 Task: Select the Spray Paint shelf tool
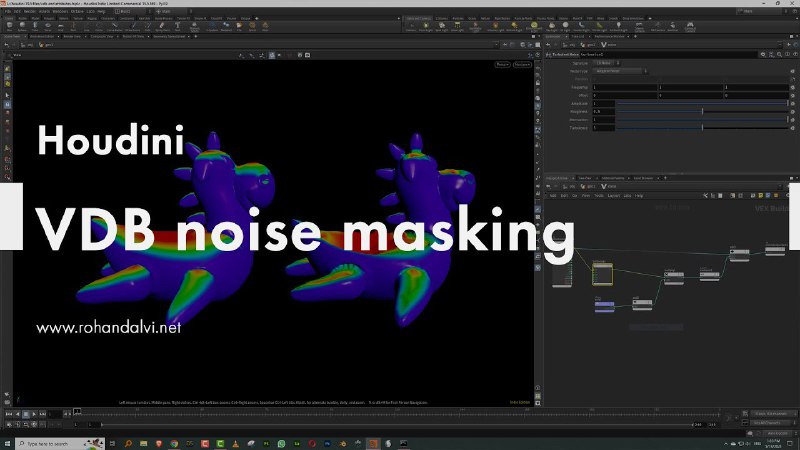[162, 26]
